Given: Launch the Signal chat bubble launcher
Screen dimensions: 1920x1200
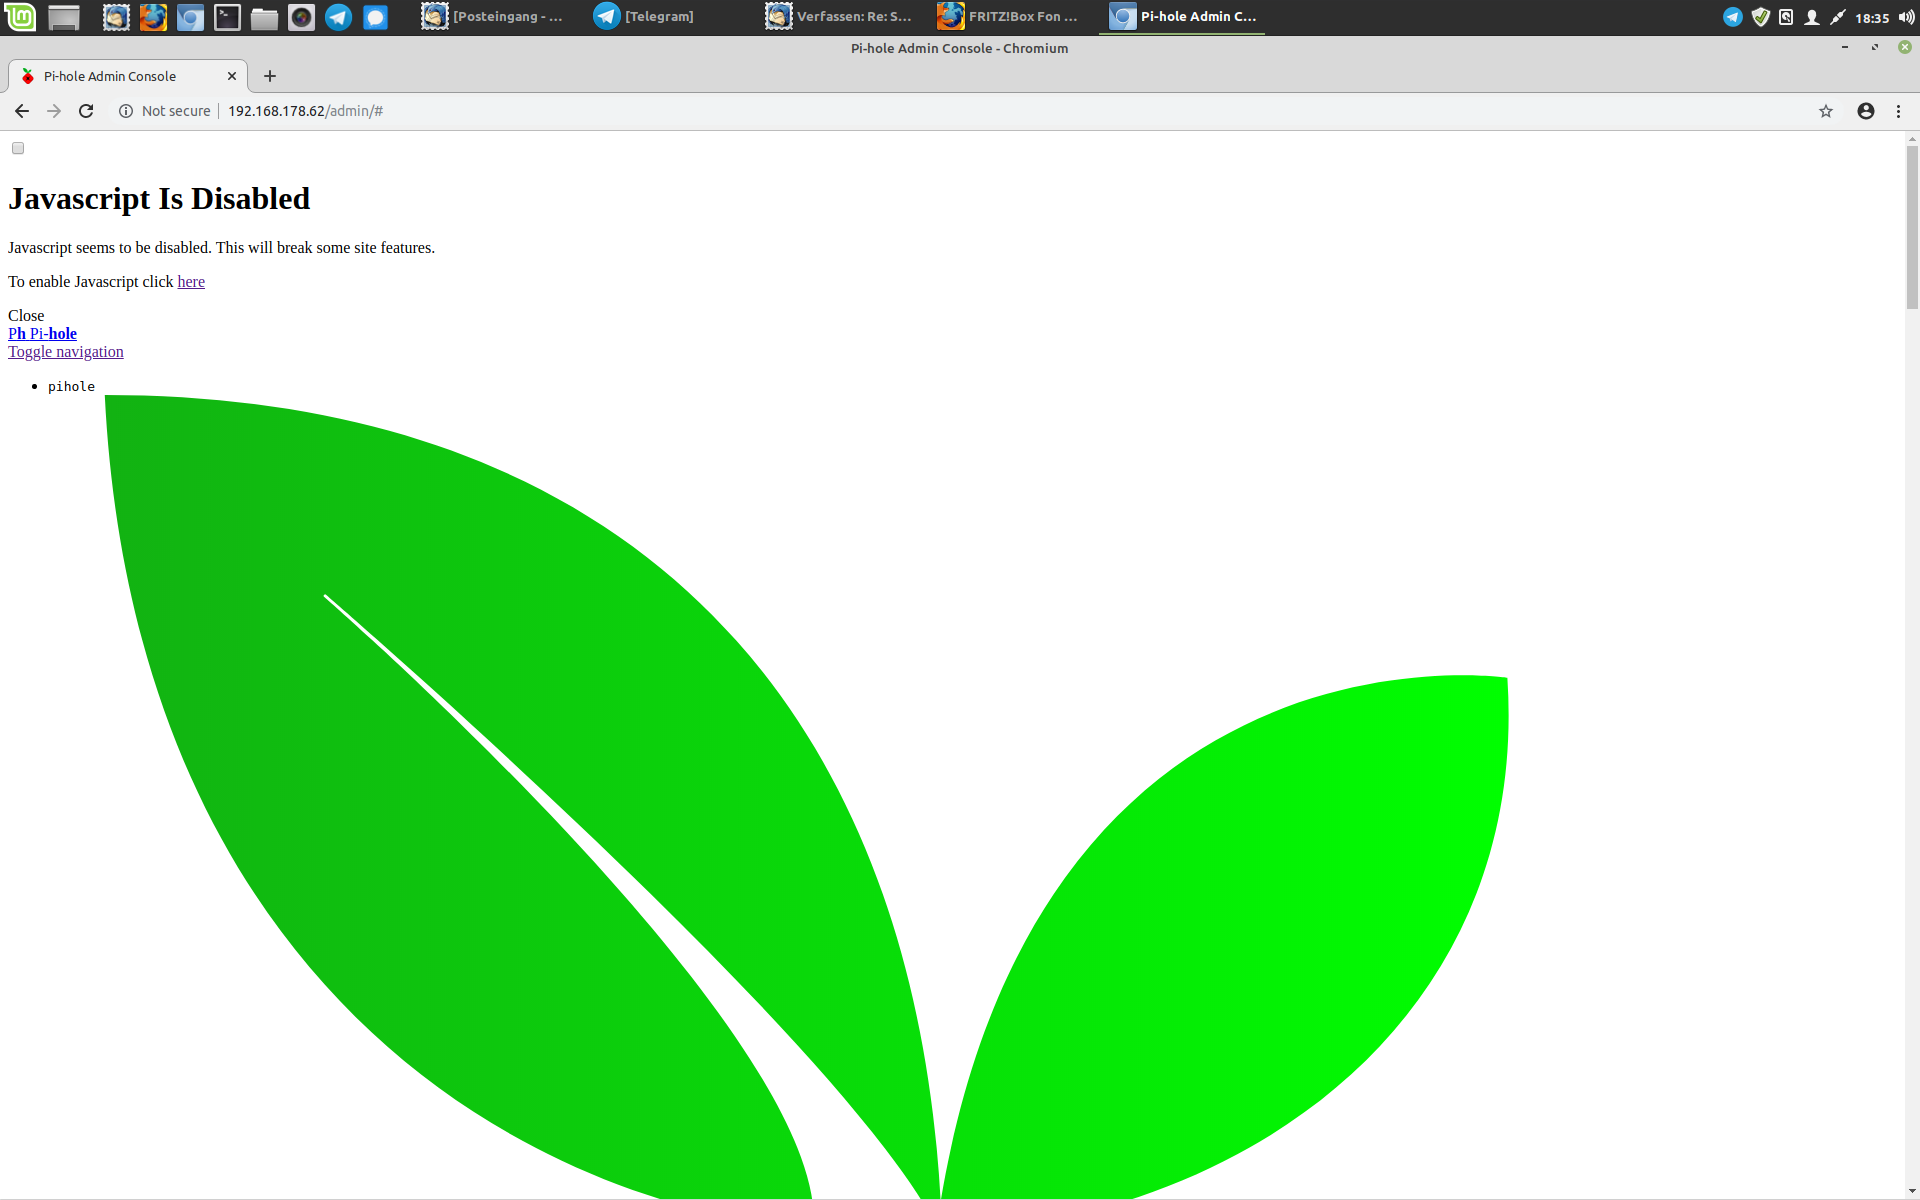Looking at the screenshot, I should click(x=375, y=17).
